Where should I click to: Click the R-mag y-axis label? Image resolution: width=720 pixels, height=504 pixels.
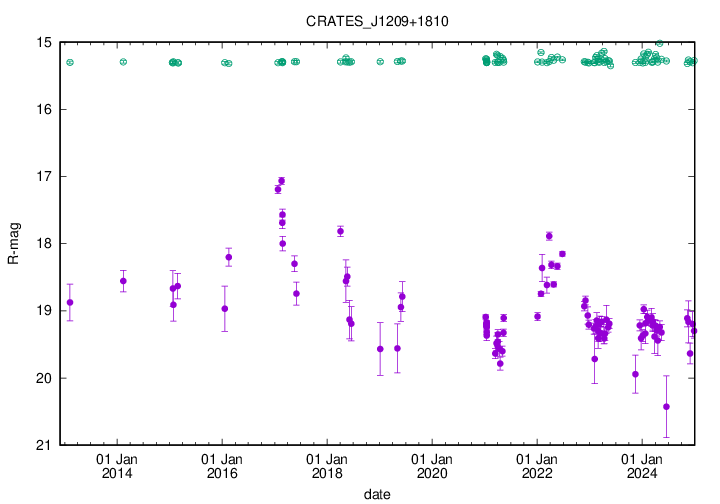point(13,243)
